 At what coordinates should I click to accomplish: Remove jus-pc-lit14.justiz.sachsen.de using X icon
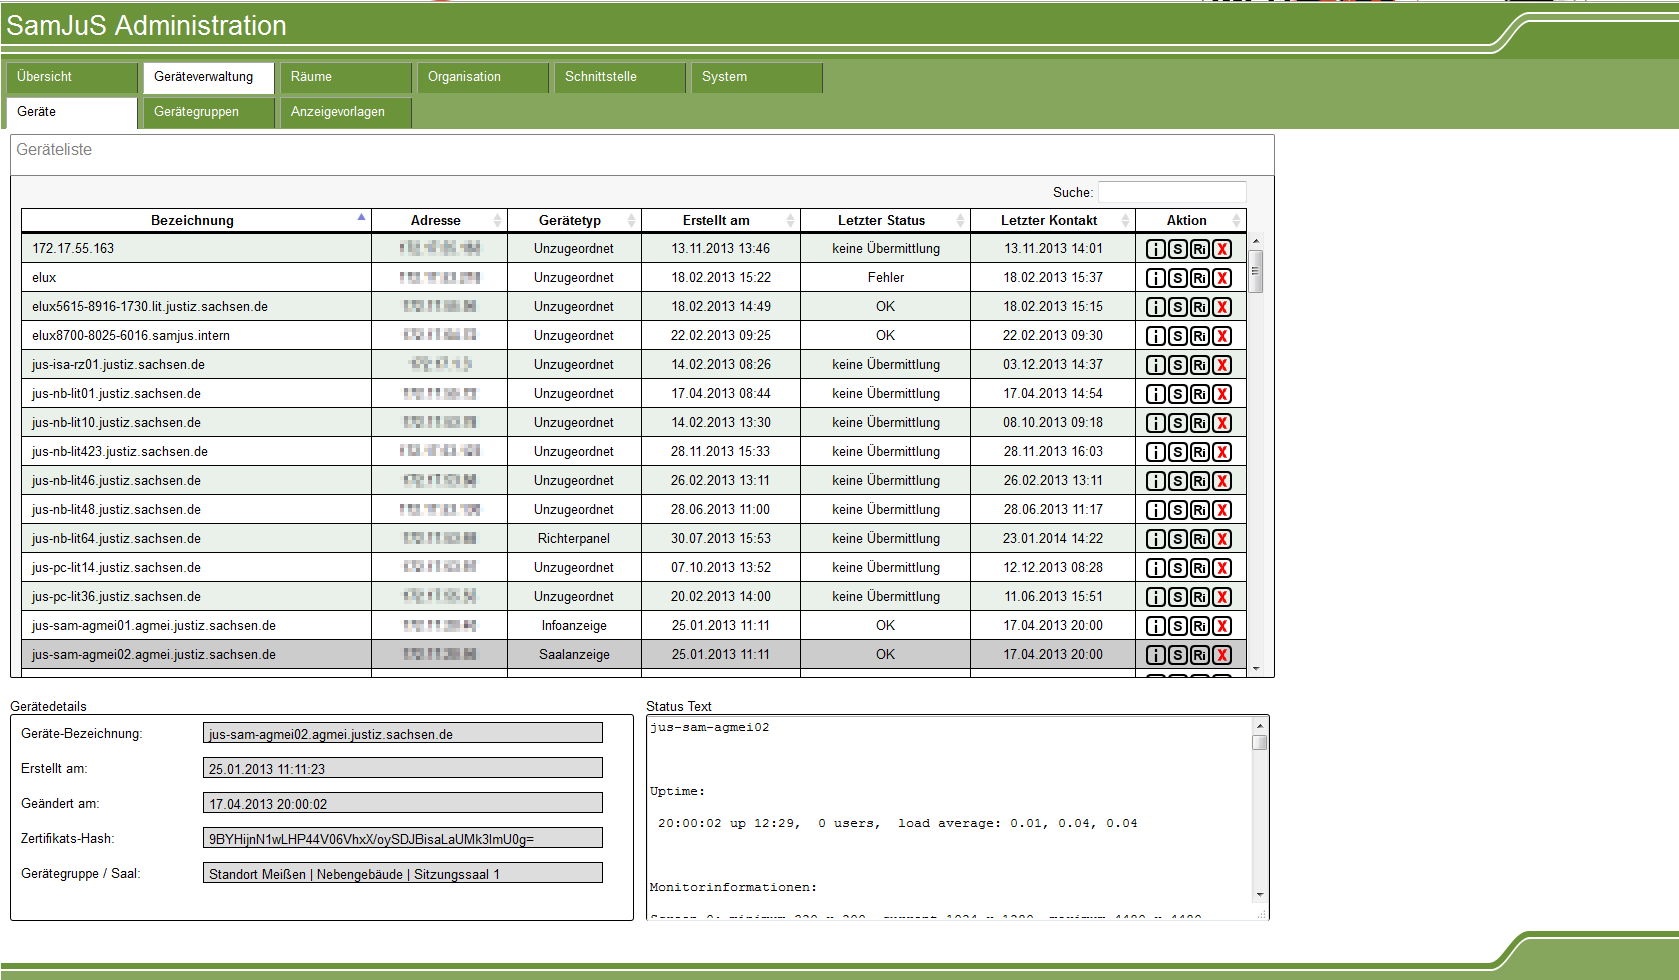tap(1222, 568)
